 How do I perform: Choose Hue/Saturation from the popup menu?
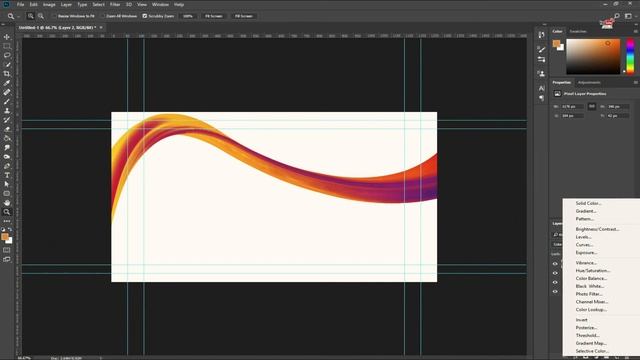tap(593, 271)
